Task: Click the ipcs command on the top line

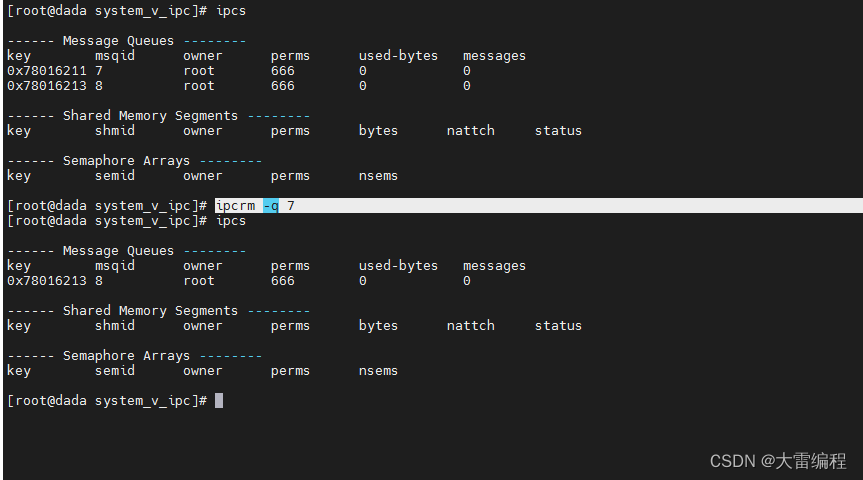Action: click(230, 10)
